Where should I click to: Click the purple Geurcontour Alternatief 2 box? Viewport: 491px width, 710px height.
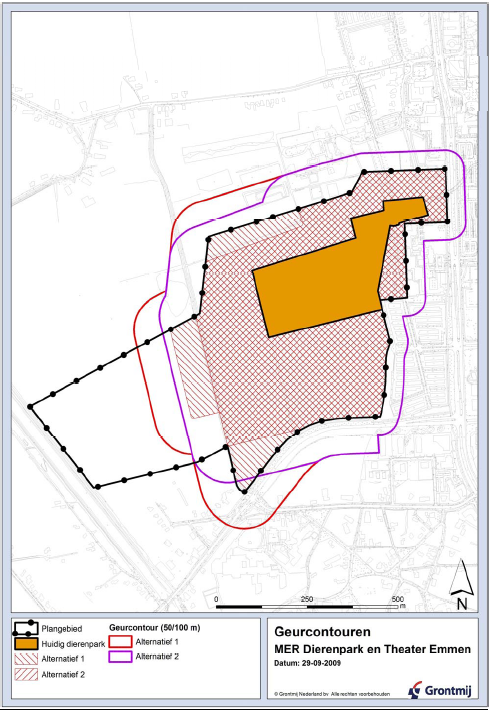click(120, 656)
